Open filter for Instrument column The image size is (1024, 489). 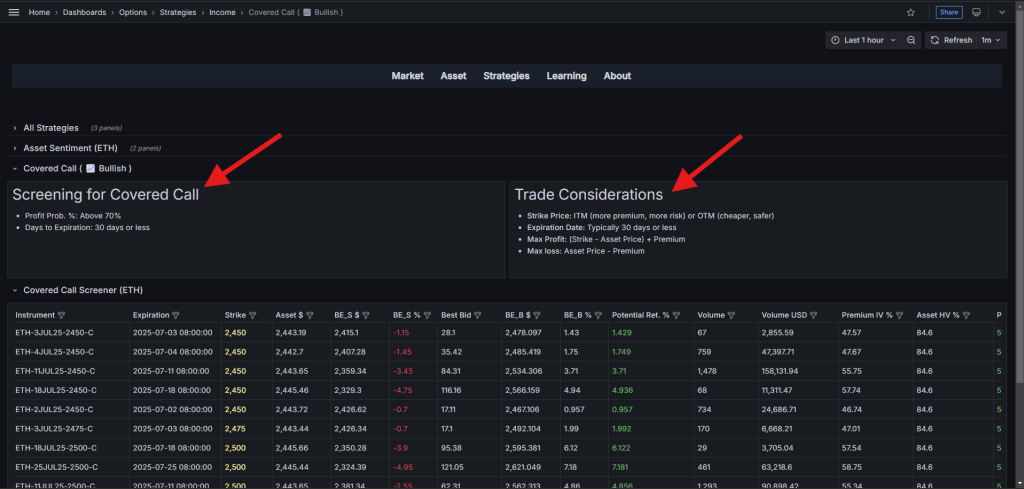(62, 315)
